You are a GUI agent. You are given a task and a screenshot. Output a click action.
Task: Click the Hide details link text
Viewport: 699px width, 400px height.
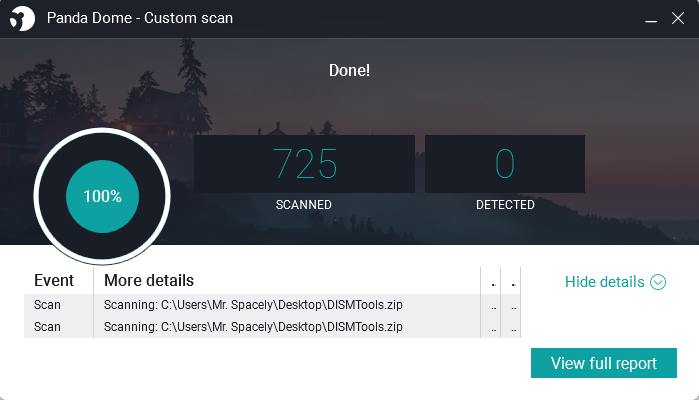click(x=604, y=282)
